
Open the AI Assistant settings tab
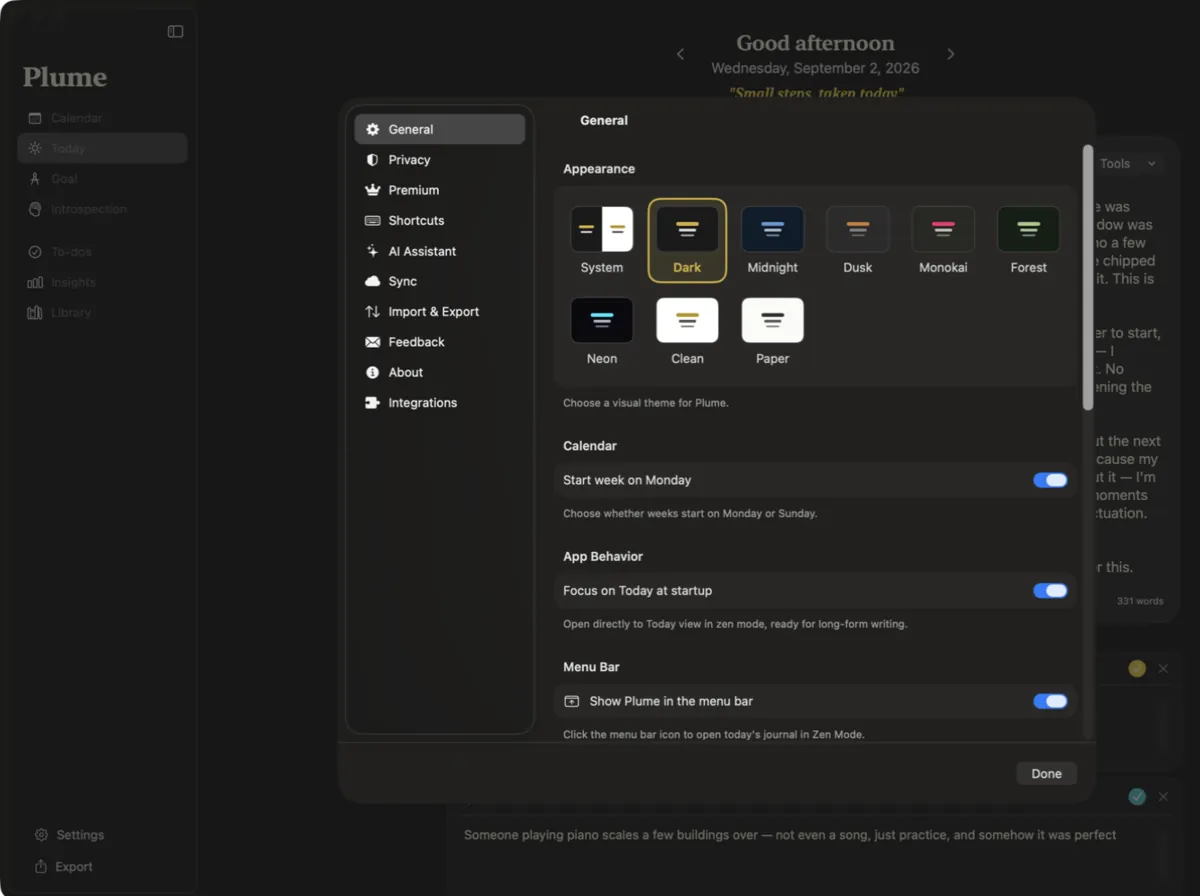pyautogui.click(x=440, y=251)
